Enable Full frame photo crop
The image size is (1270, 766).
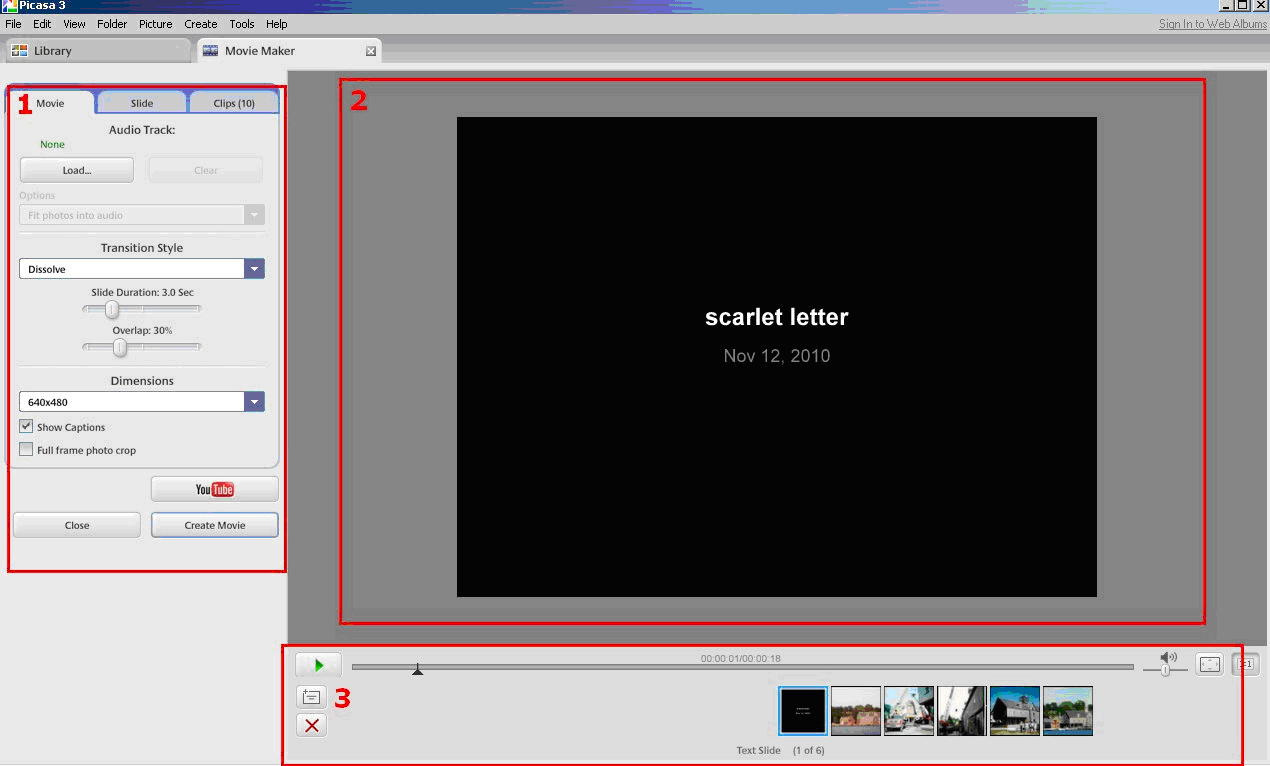(x=27, y=450)
